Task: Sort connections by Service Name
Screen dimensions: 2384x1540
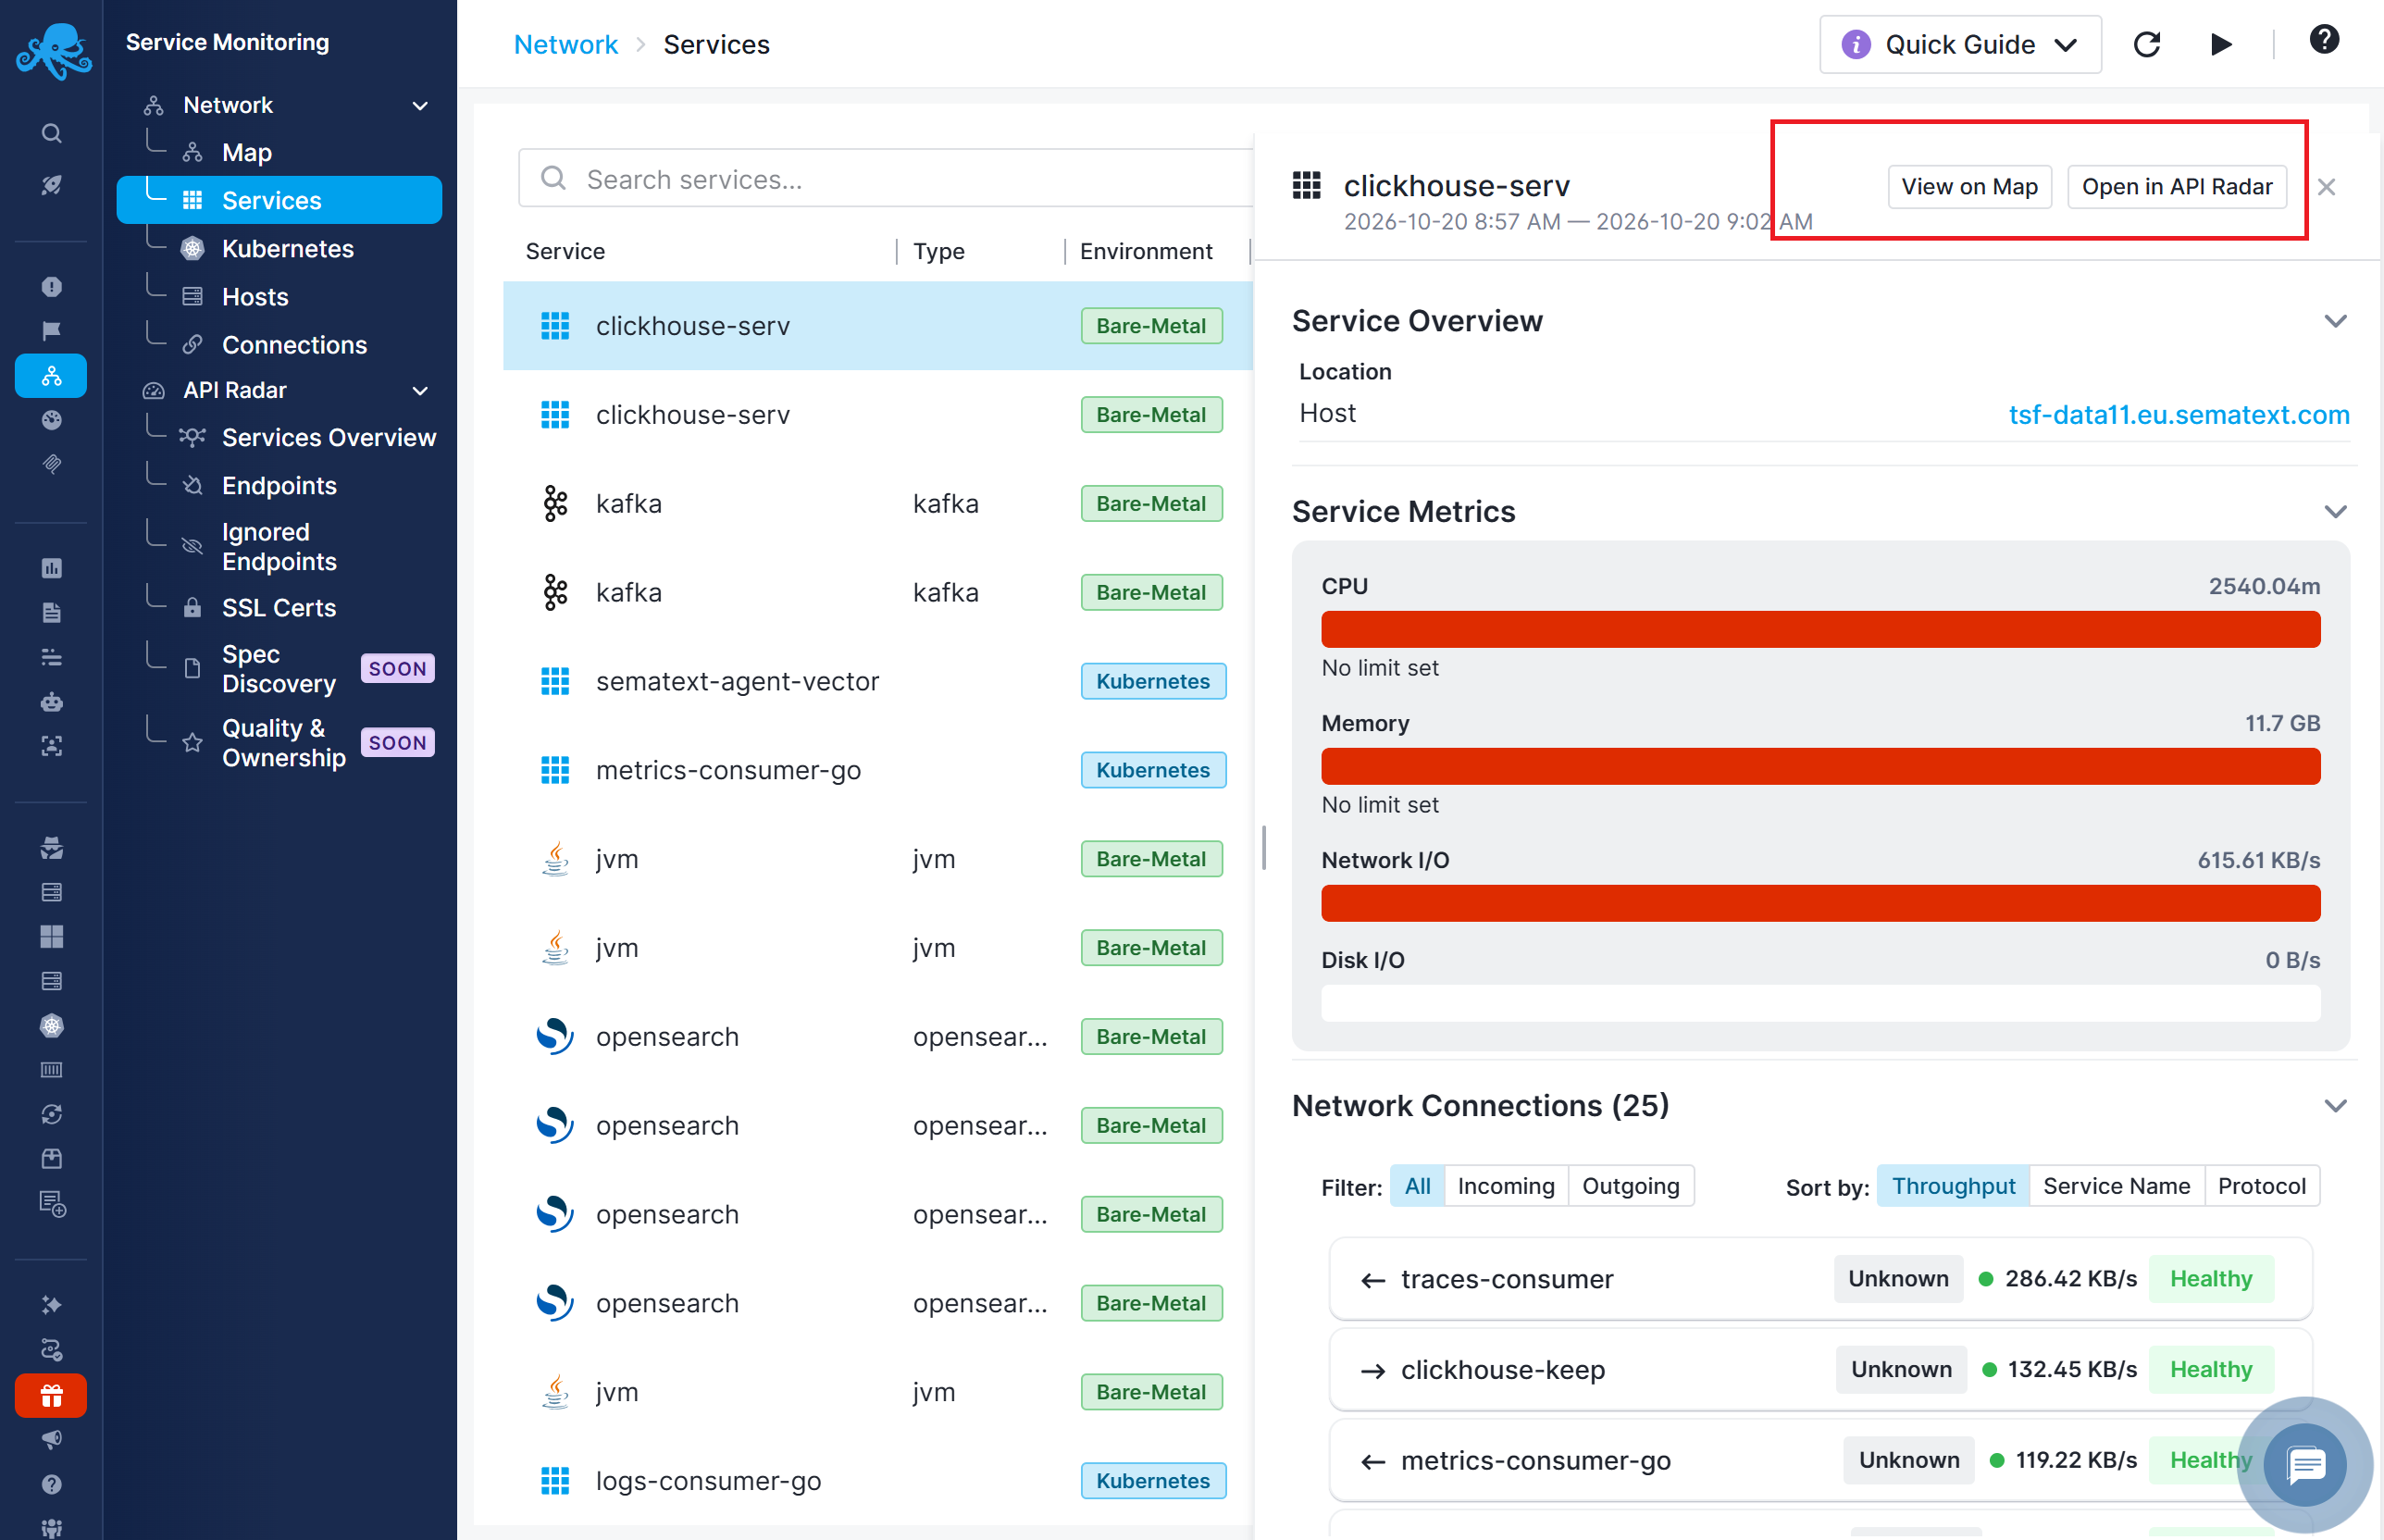Action: 2116,1186
